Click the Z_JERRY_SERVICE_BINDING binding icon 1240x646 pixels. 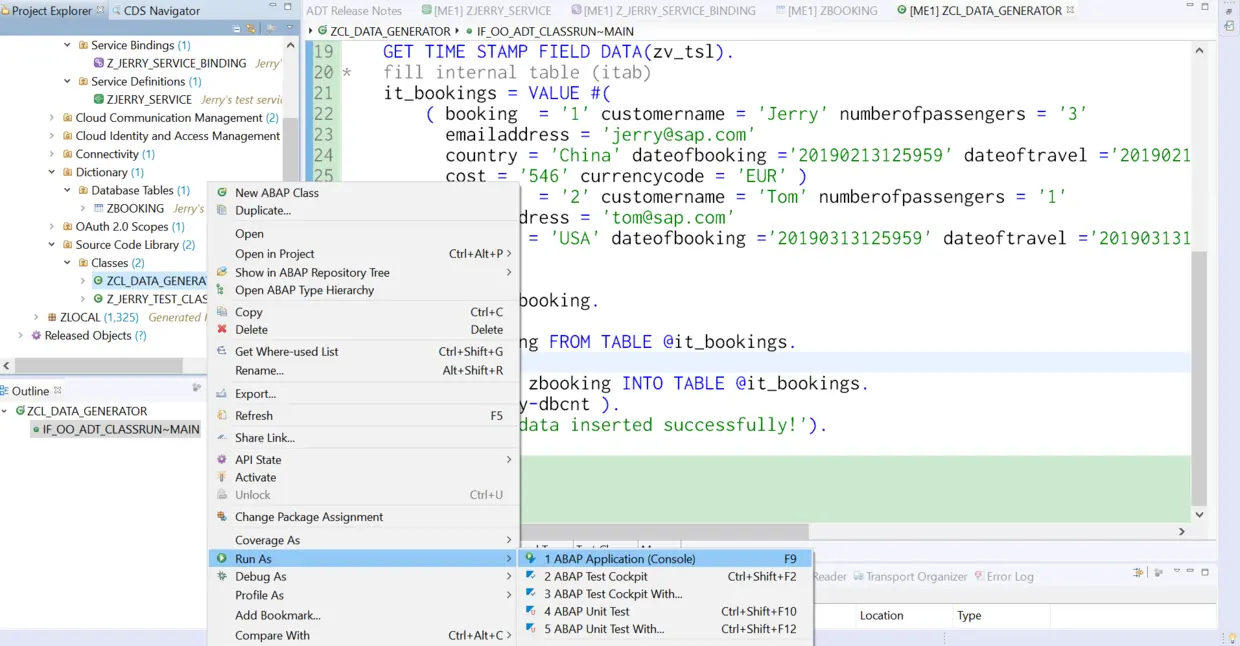point(98,63)
